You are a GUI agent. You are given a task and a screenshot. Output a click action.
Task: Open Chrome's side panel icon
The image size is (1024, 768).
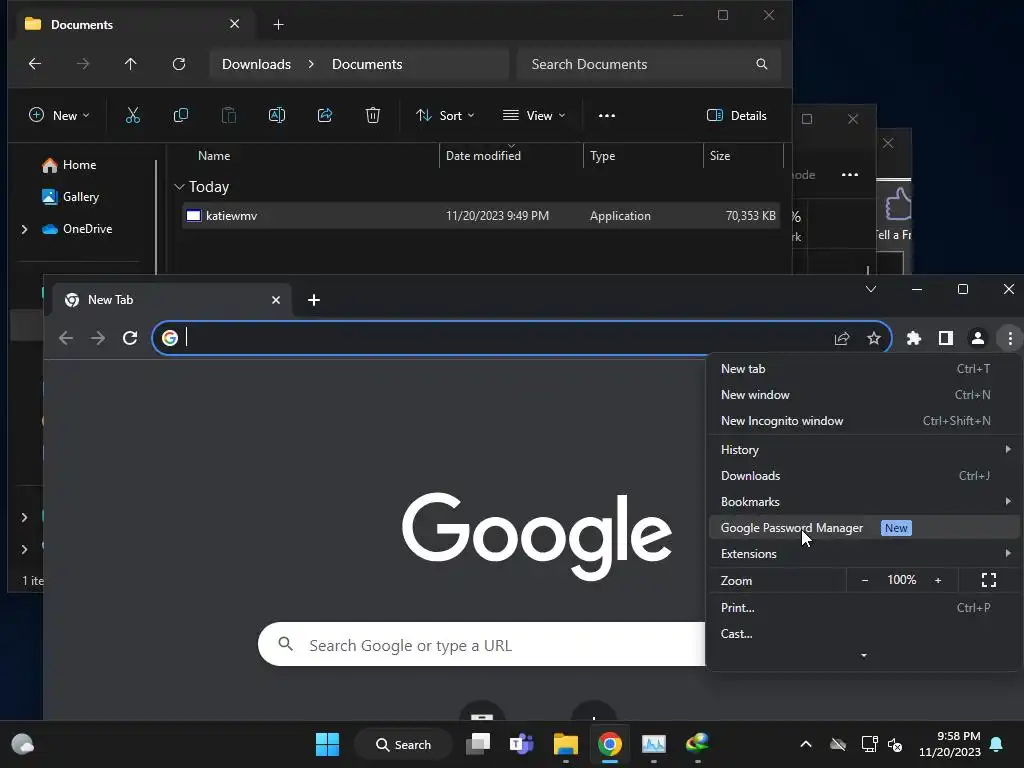(946, 338)
